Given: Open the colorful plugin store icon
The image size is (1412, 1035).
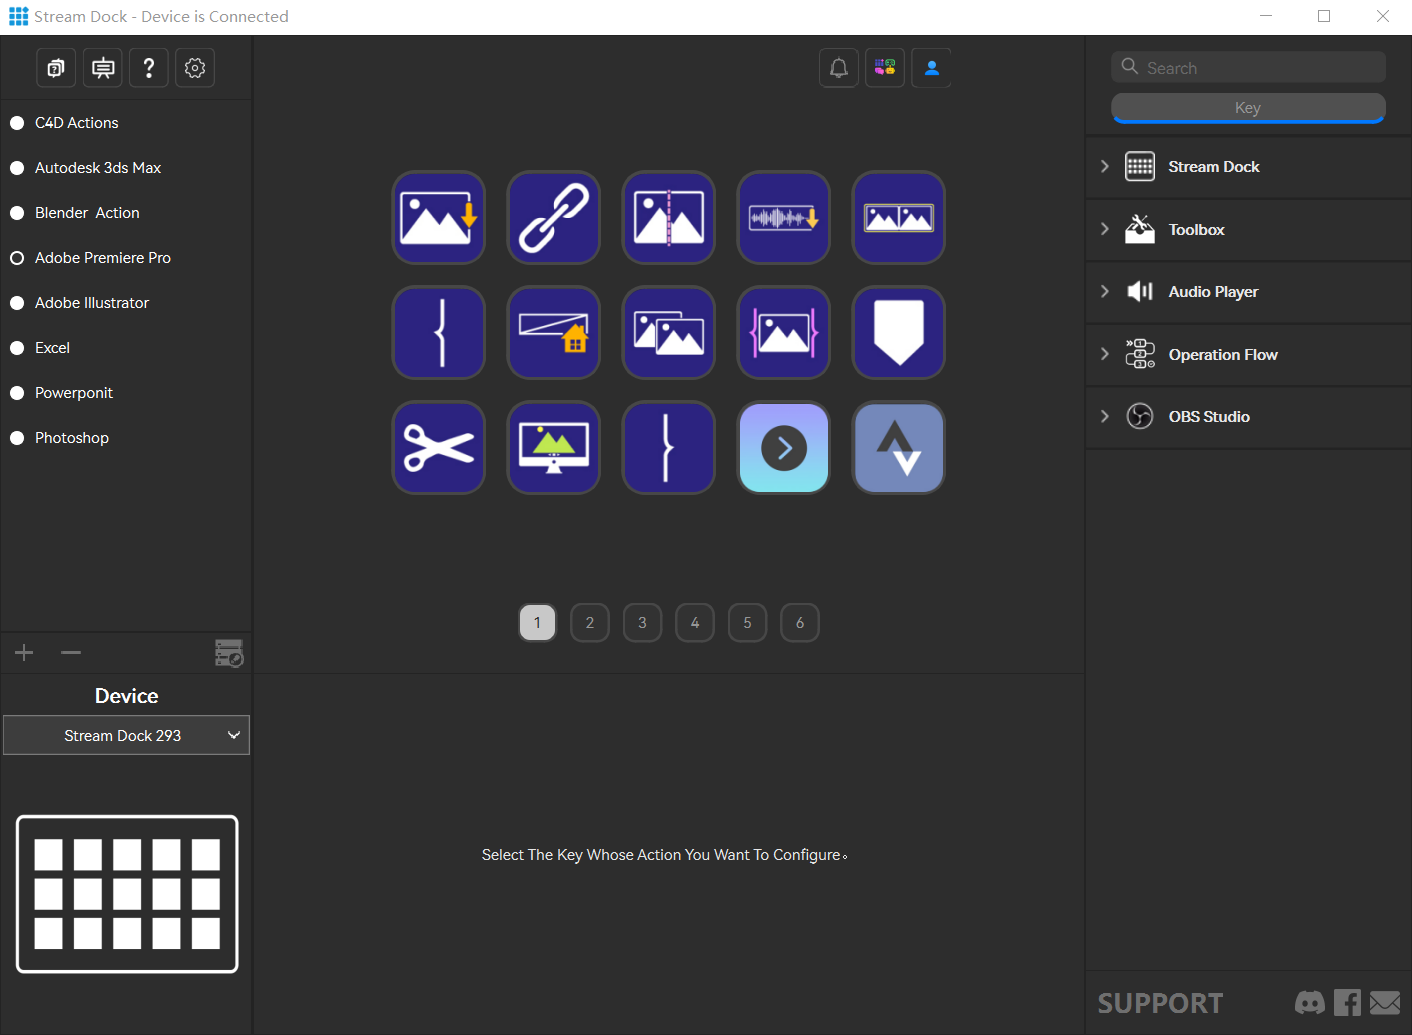Looking at the screenshot, I should pyautogui.click(x=885, y=68).
